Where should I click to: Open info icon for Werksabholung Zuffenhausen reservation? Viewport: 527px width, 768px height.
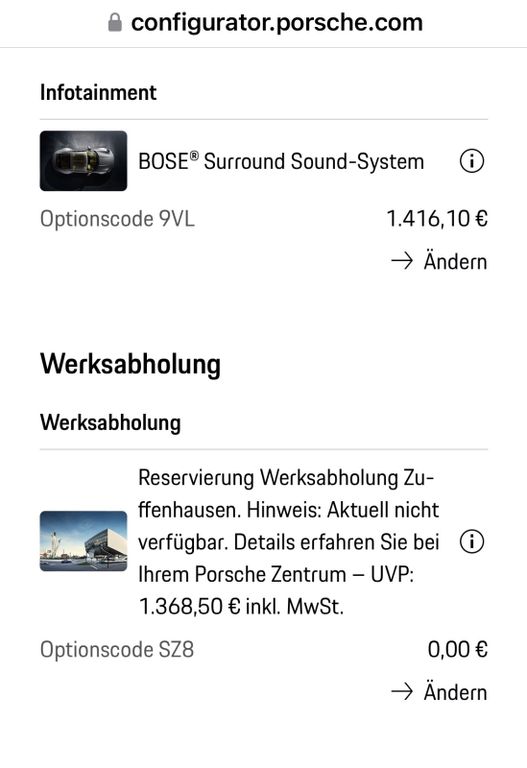click(x=472, y=542)
